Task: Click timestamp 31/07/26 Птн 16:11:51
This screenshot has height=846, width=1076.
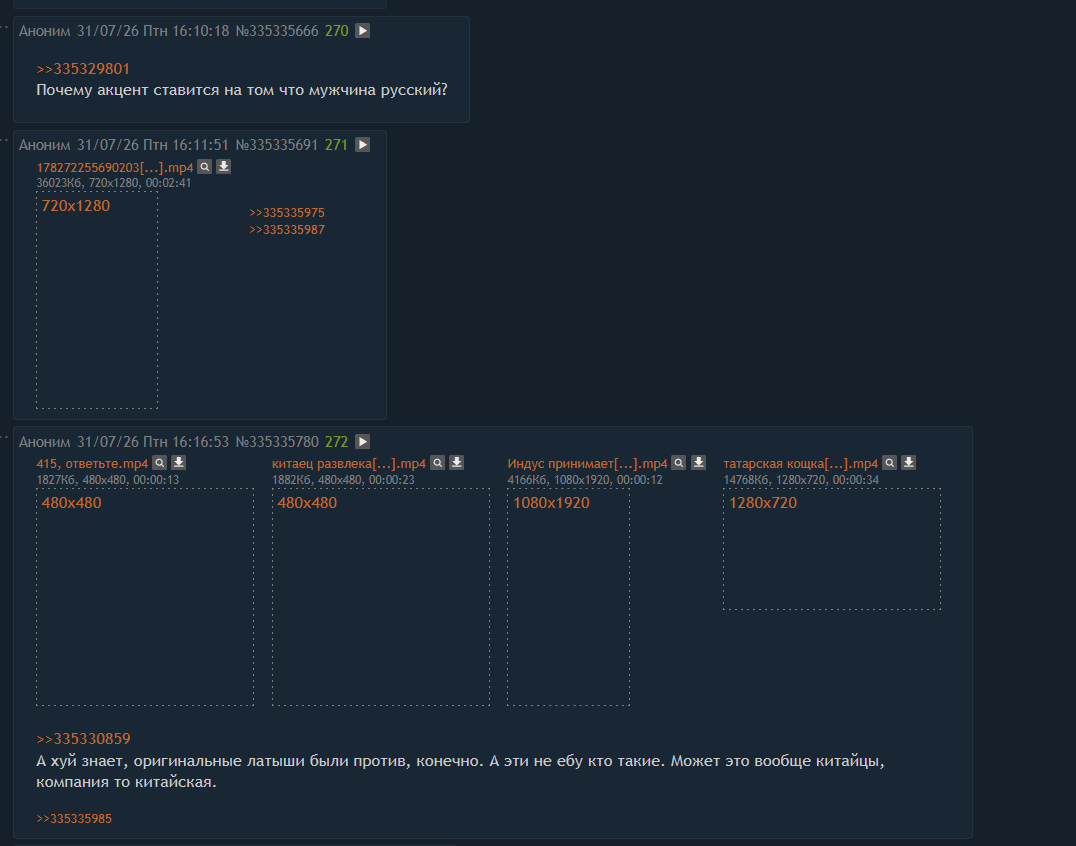Action: point(153,145)
